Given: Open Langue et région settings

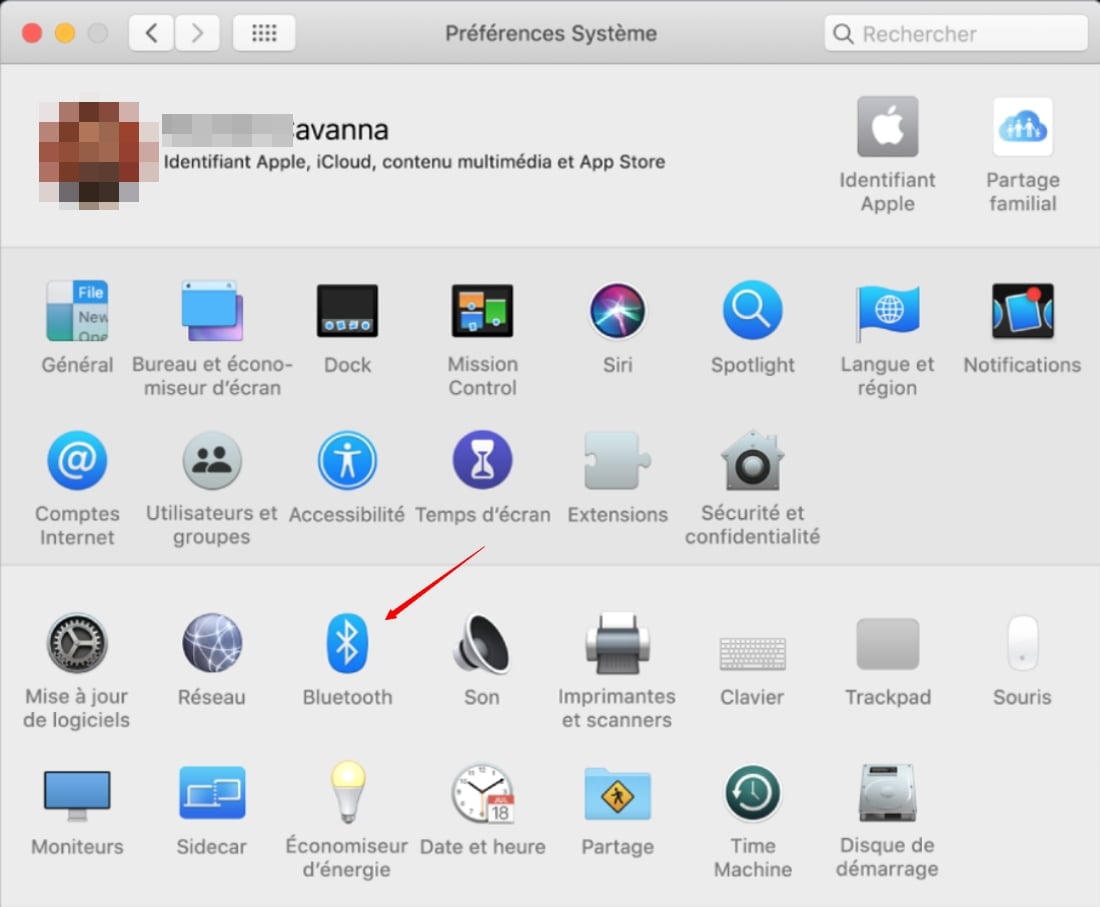Looking at the screenshot, I should click(x=887, y=311).
